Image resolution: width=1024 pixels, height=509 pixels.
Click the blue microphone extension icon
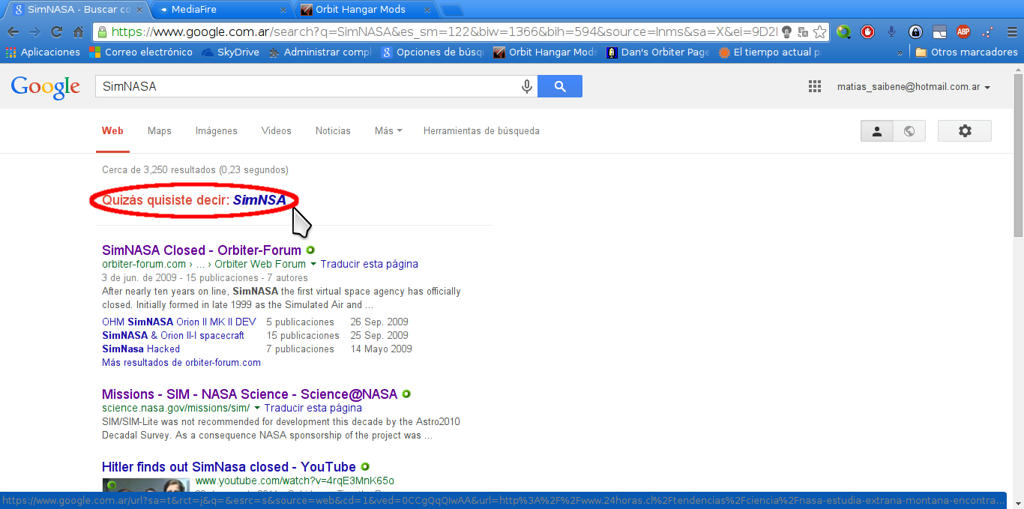point(891,31)
